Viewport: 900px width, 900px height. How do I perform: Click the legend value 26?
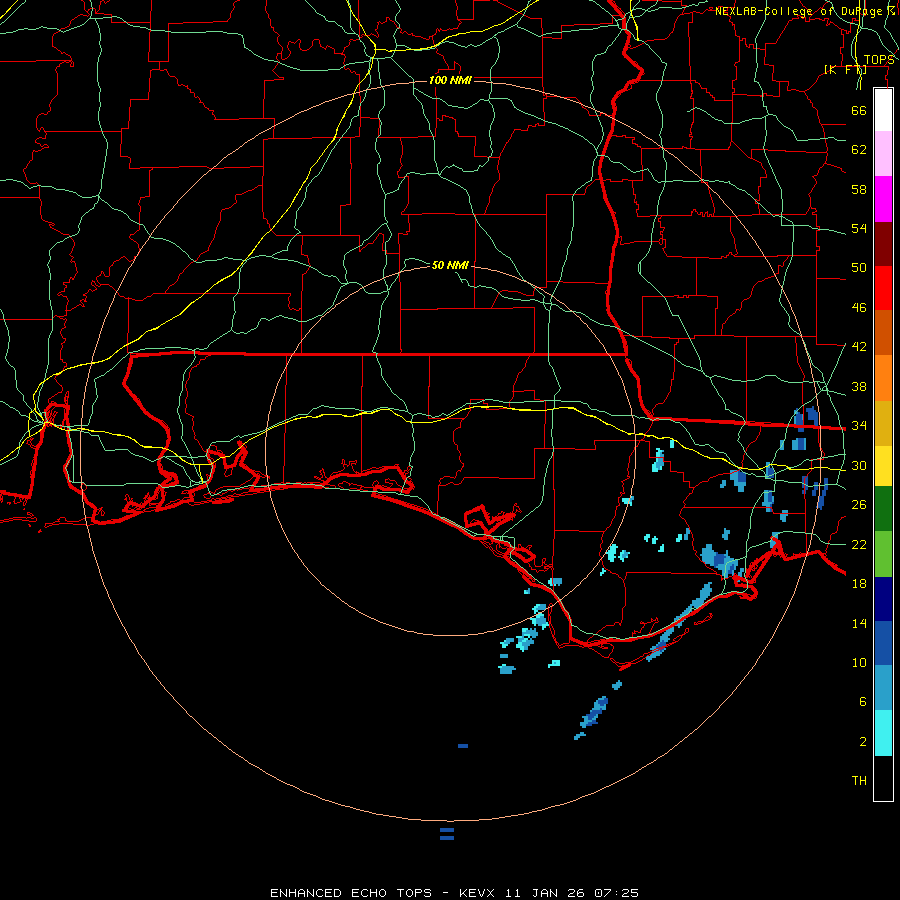pyautogui.click(x=859, y=505)
